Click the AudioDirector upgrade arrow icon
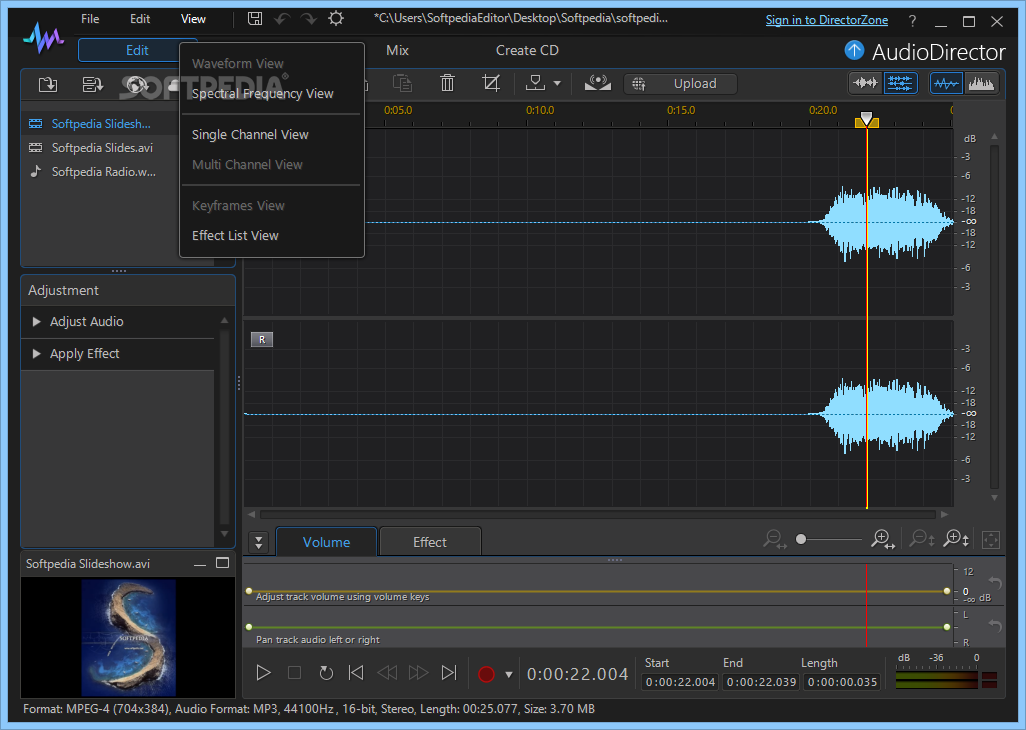The width and height of the screenshot is (1026, 730). coord(854,50)
